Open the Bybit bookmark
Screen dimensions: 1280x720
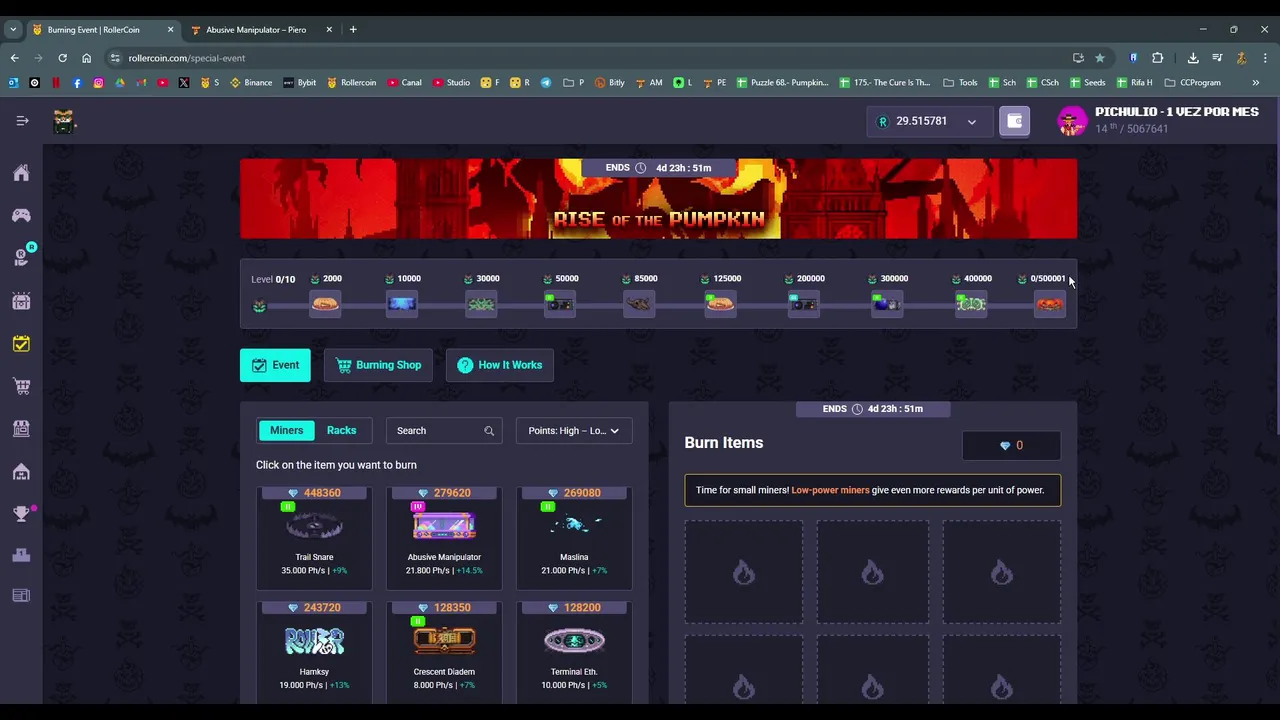pos(300,83)
